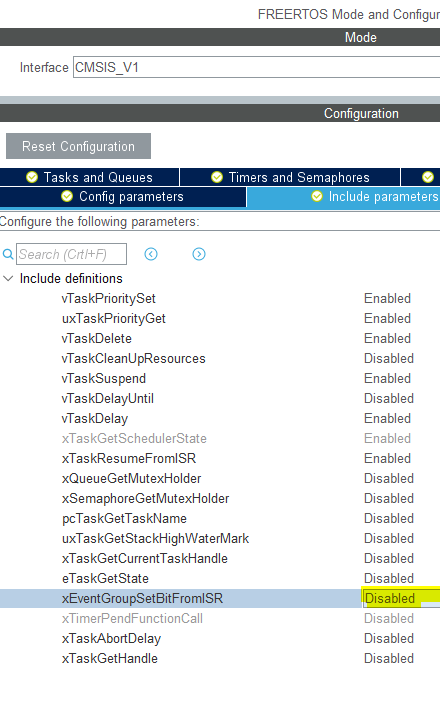440x701 pixels.
Task: Click Disabled value of xTaskAbortDelay
Action: click(389, 638)
